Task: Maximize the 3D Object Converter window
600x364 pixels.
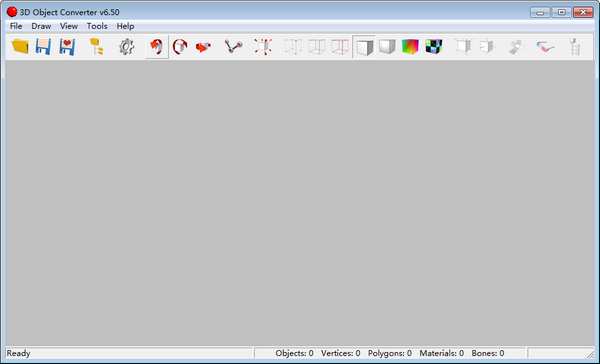Action: tap(561, 12)
